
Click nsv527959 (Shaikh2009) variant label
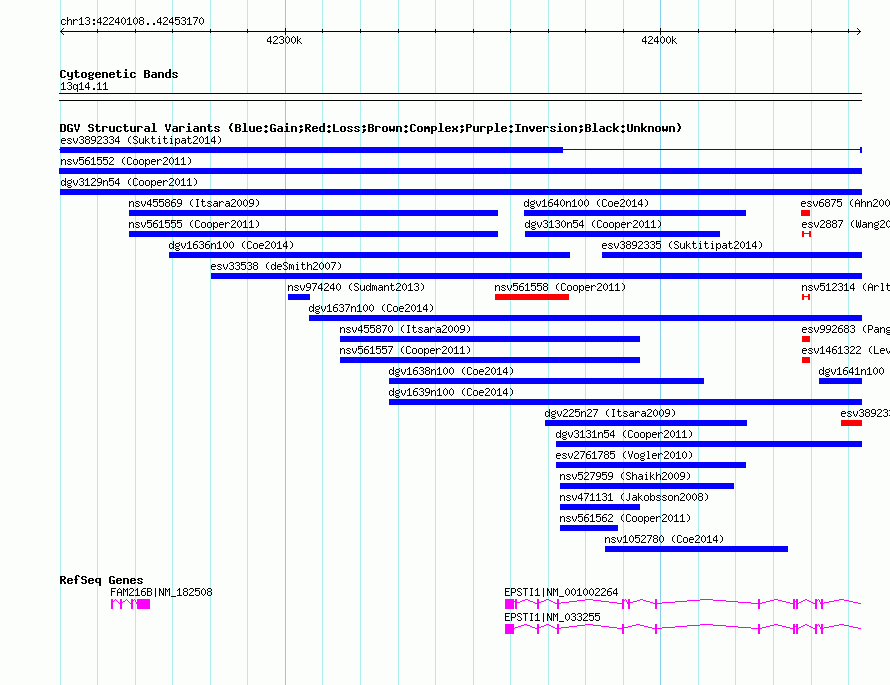(x=625, y=476)
